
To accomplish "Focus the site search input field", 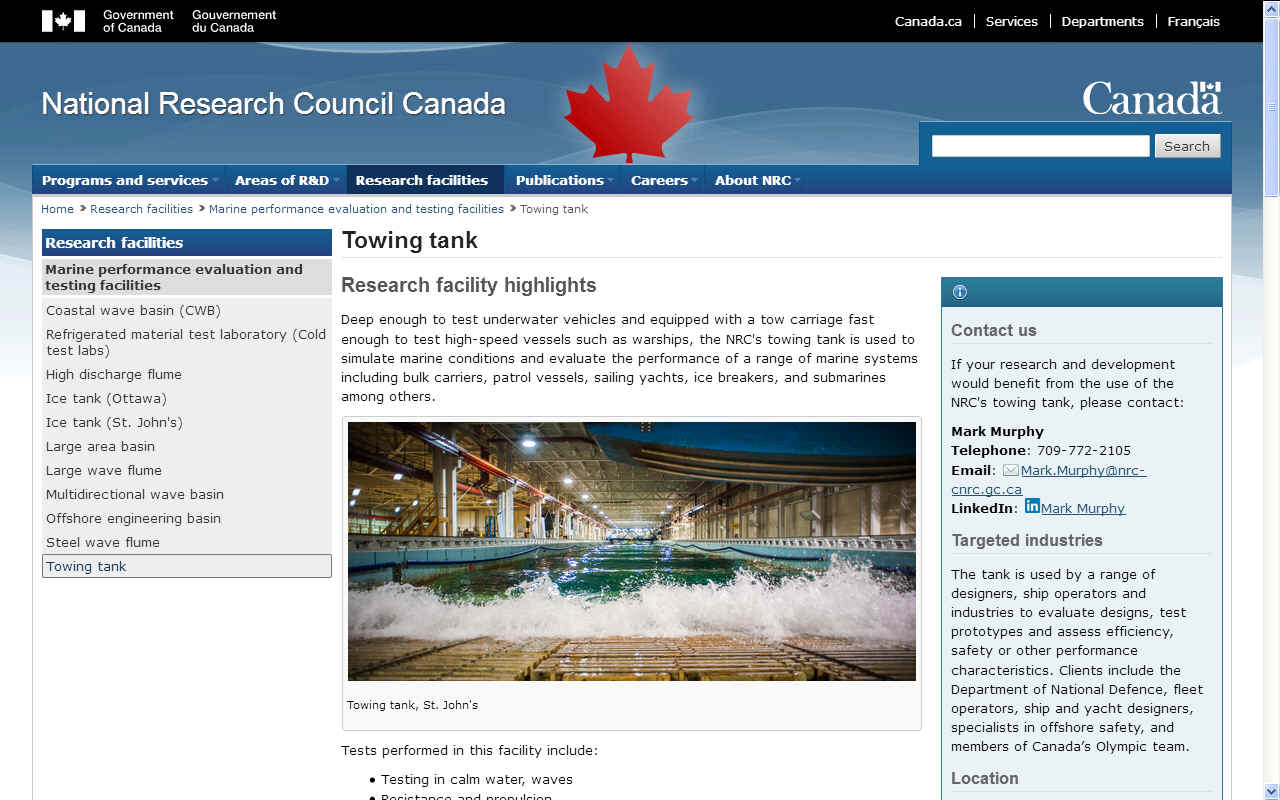I will (x=1040, y=146).
